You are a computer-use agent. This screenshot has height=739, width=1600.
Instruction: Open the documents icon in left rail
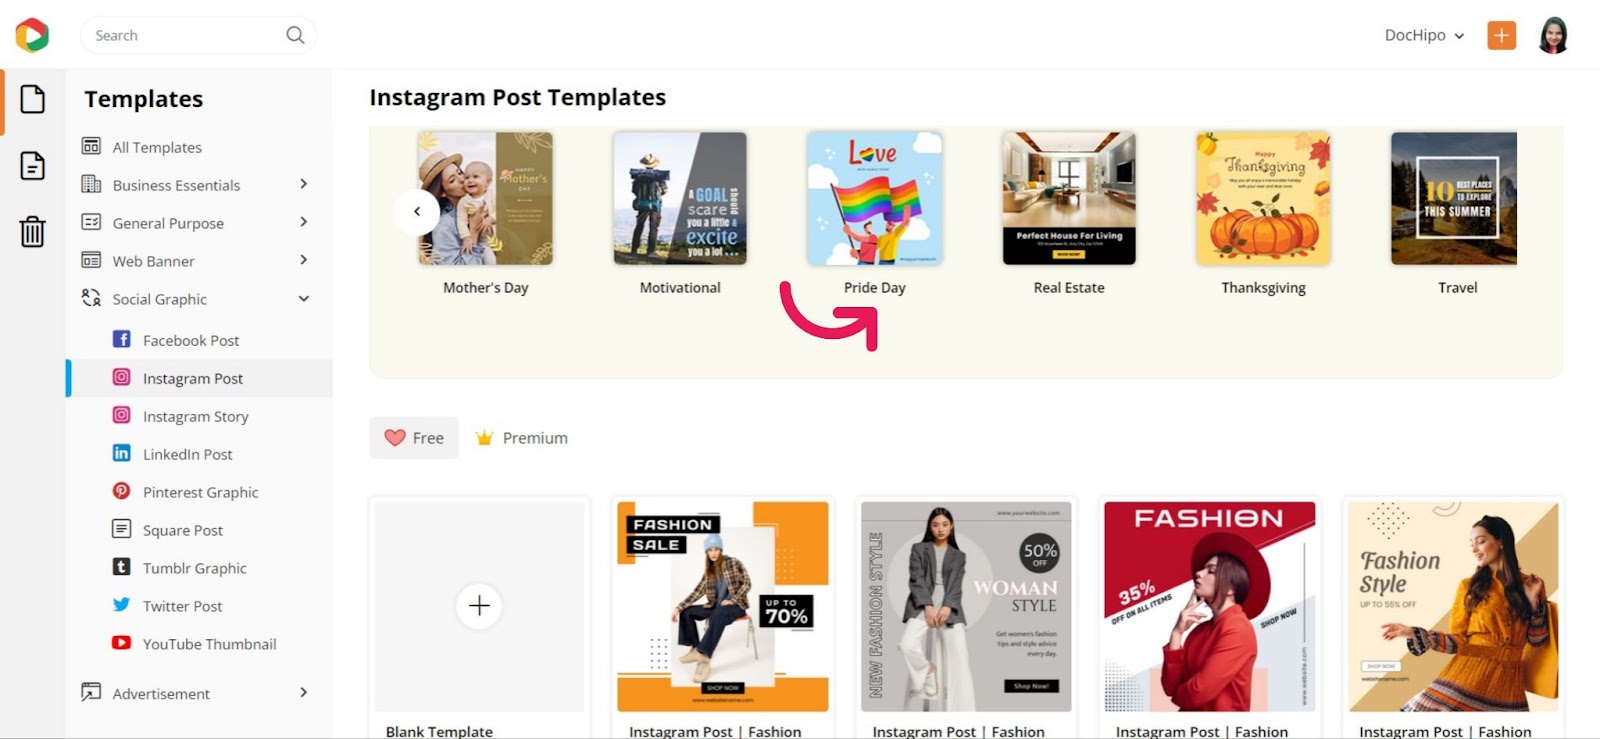pyautogui.click(x=33, y=165)
